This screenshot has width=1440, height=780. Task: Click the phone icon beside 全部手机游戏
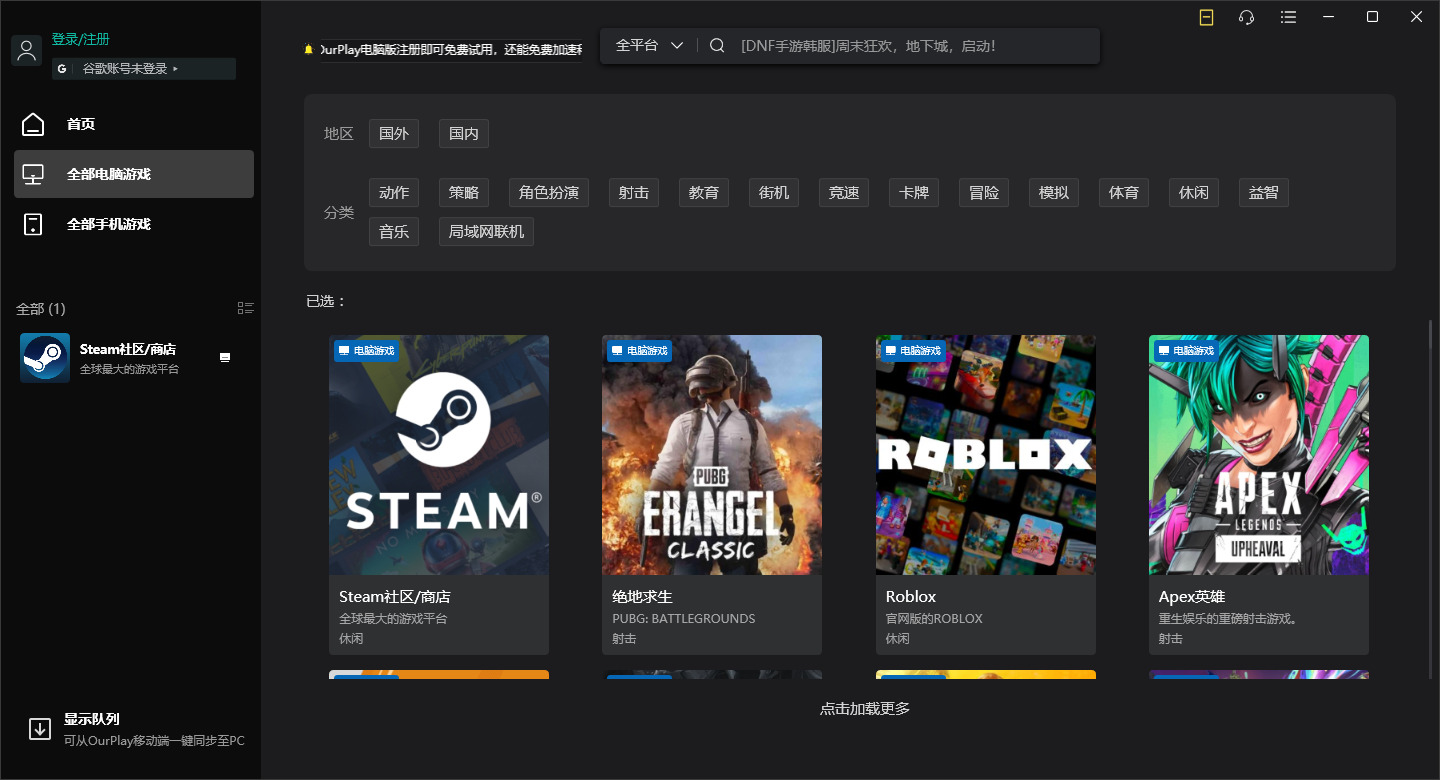point(33,223)
